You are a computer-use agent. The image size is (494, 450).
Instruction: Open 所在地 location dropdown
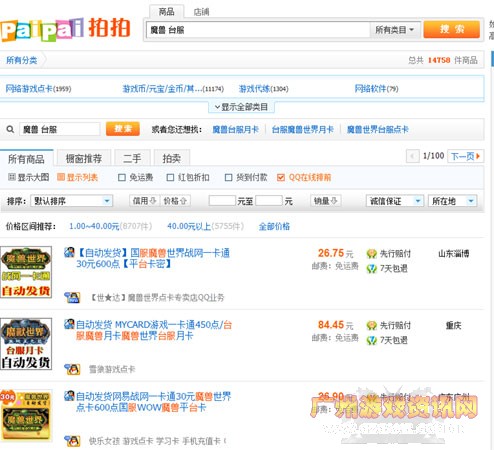453,201
